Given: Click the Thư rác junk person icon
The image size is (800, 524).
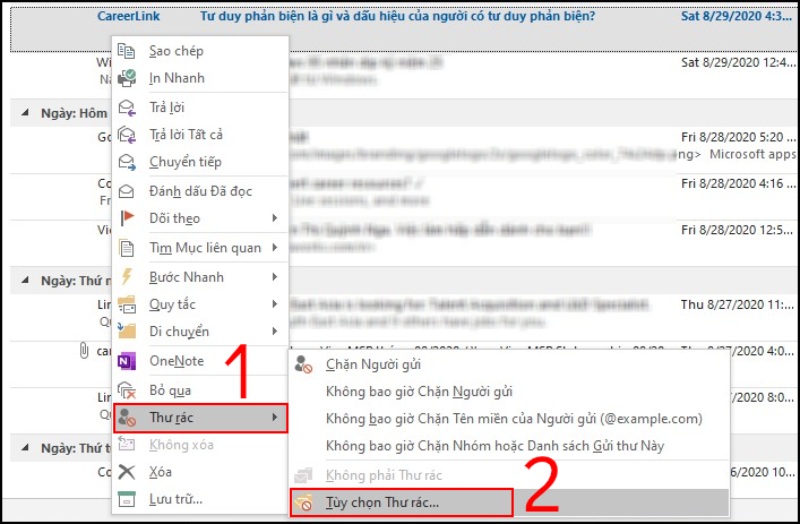Looking at the screenshot, I should coord(127,418).
